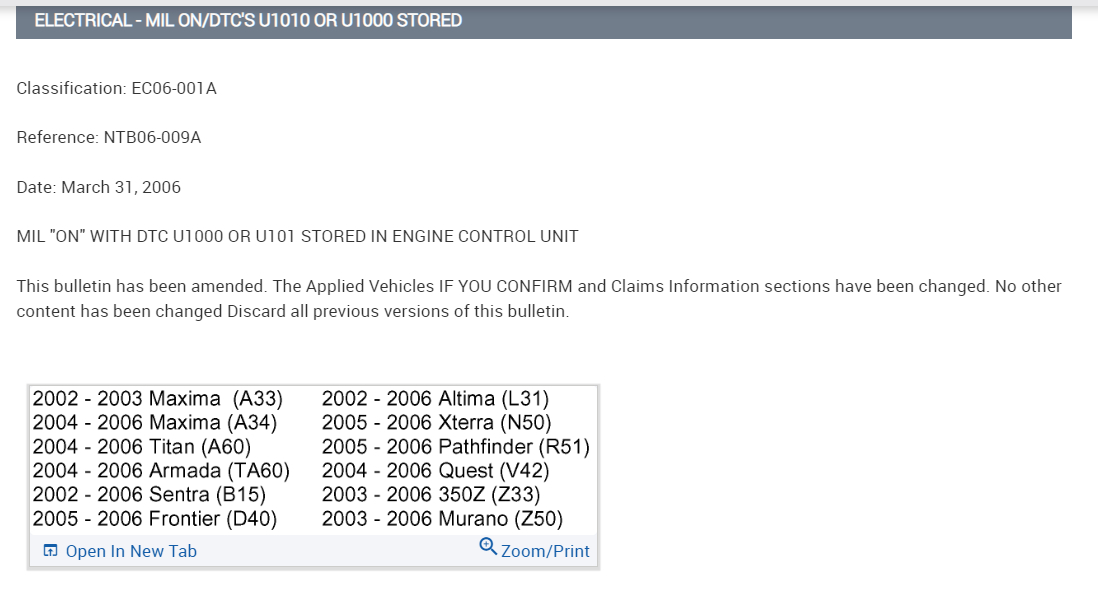Open the image via 'Open In New Tab' text
Screen dimensions: 1098x615
coord(131,551)
